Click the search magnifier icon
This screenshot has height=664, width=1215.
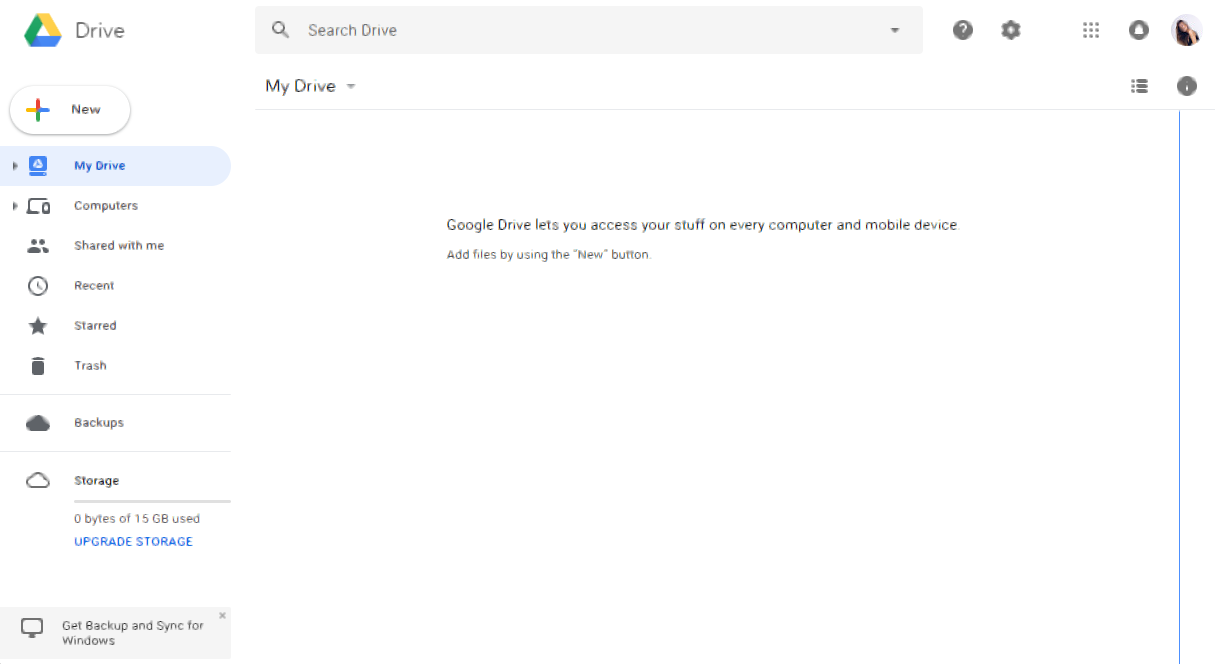[281, 30]
